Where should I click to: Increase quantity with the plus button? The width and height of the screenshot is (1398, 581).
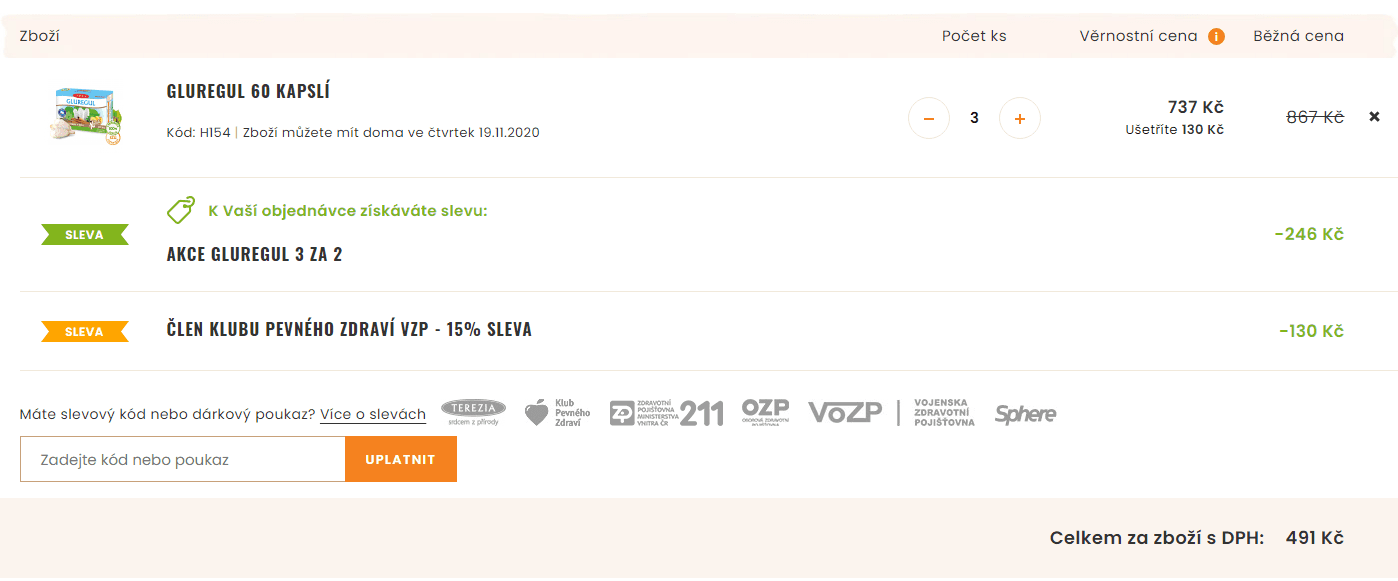(1019, 118)
